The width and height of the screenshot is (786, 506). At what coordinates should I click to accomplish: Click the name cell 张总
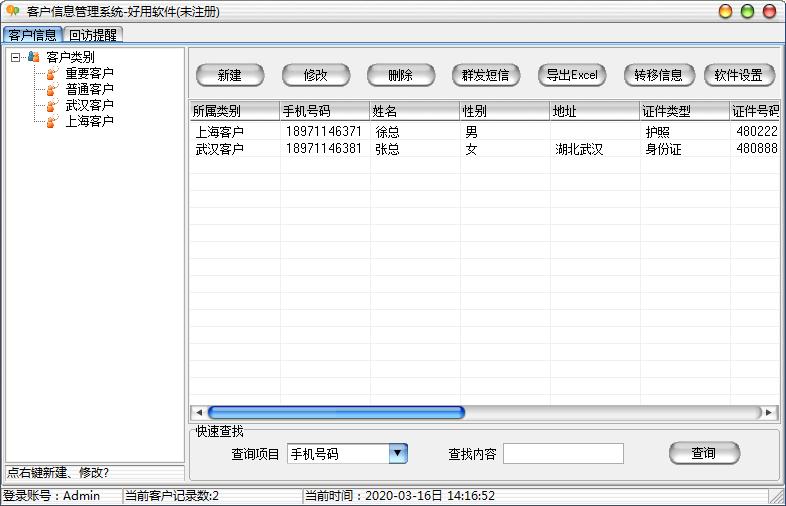(x=387, y=149)
